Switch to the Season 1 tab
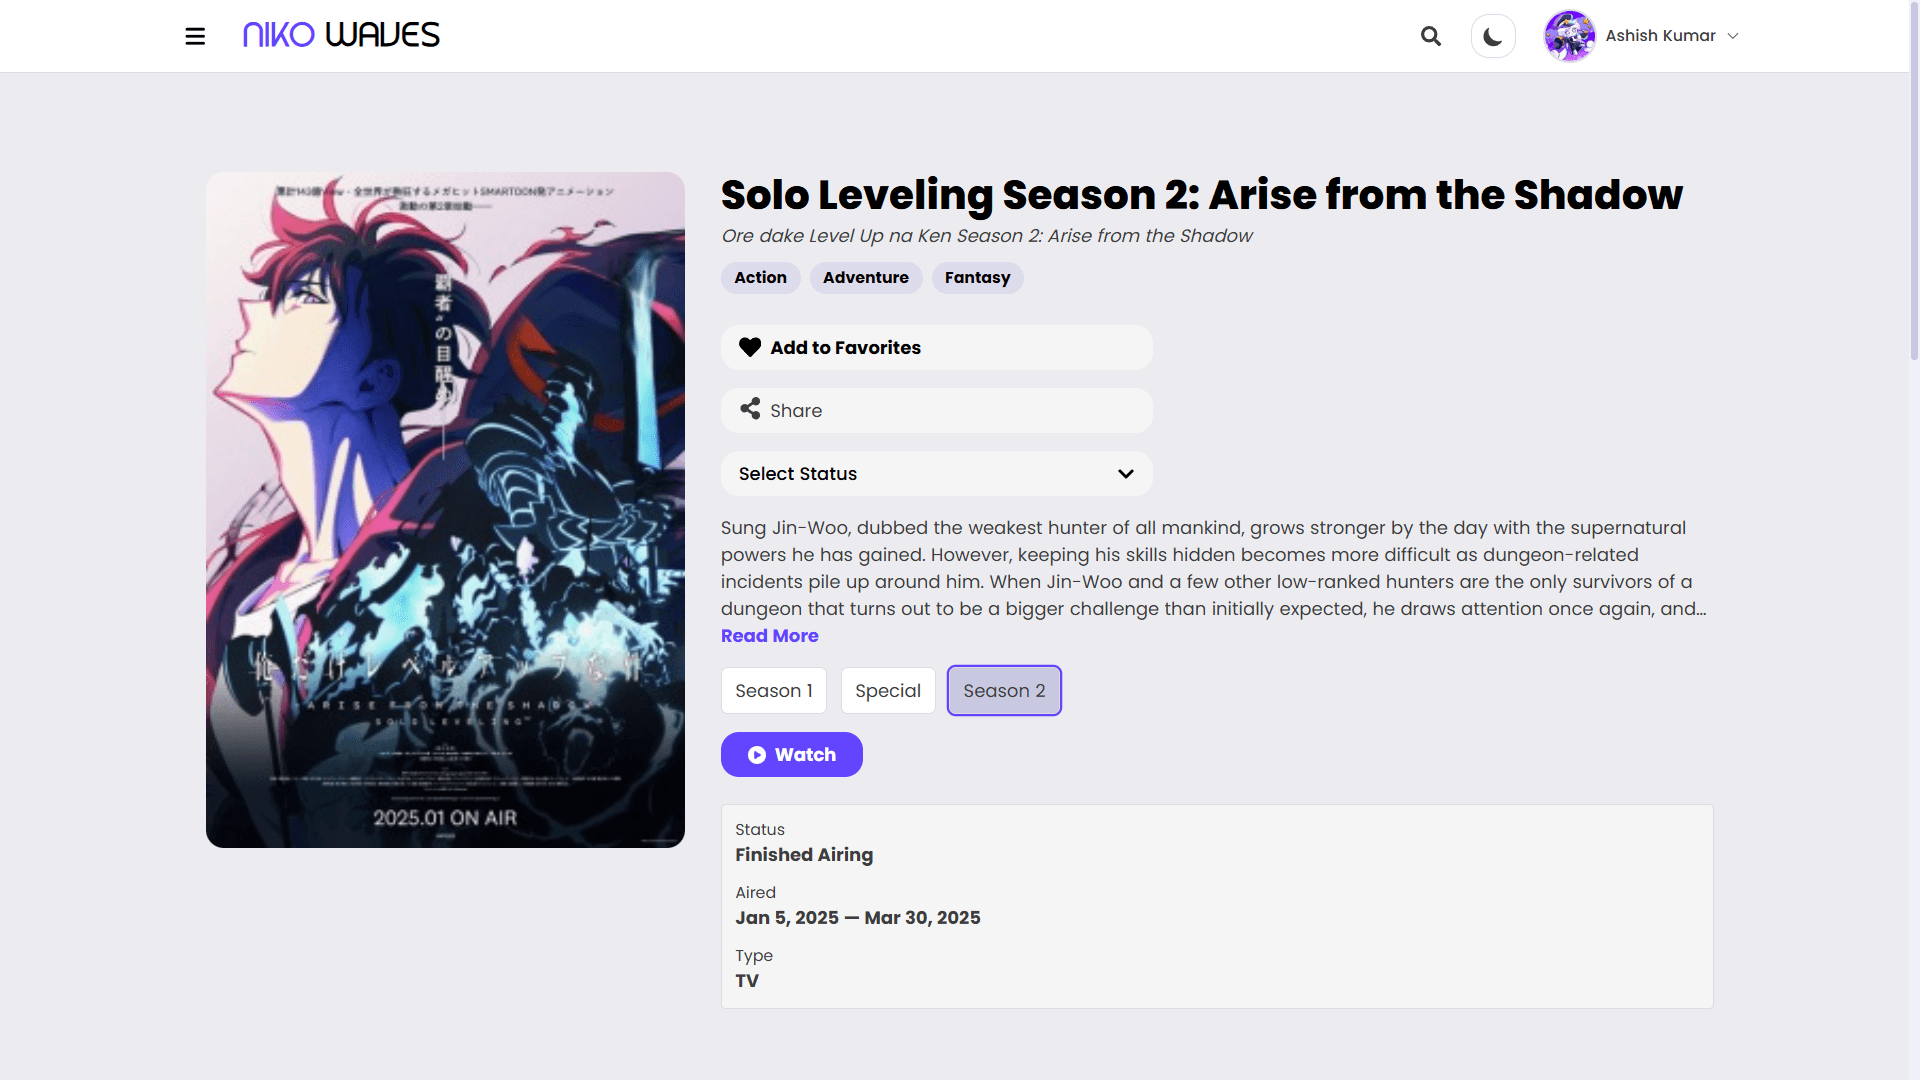Viewport: 1920px width, 1080px height. click(774, 691)
